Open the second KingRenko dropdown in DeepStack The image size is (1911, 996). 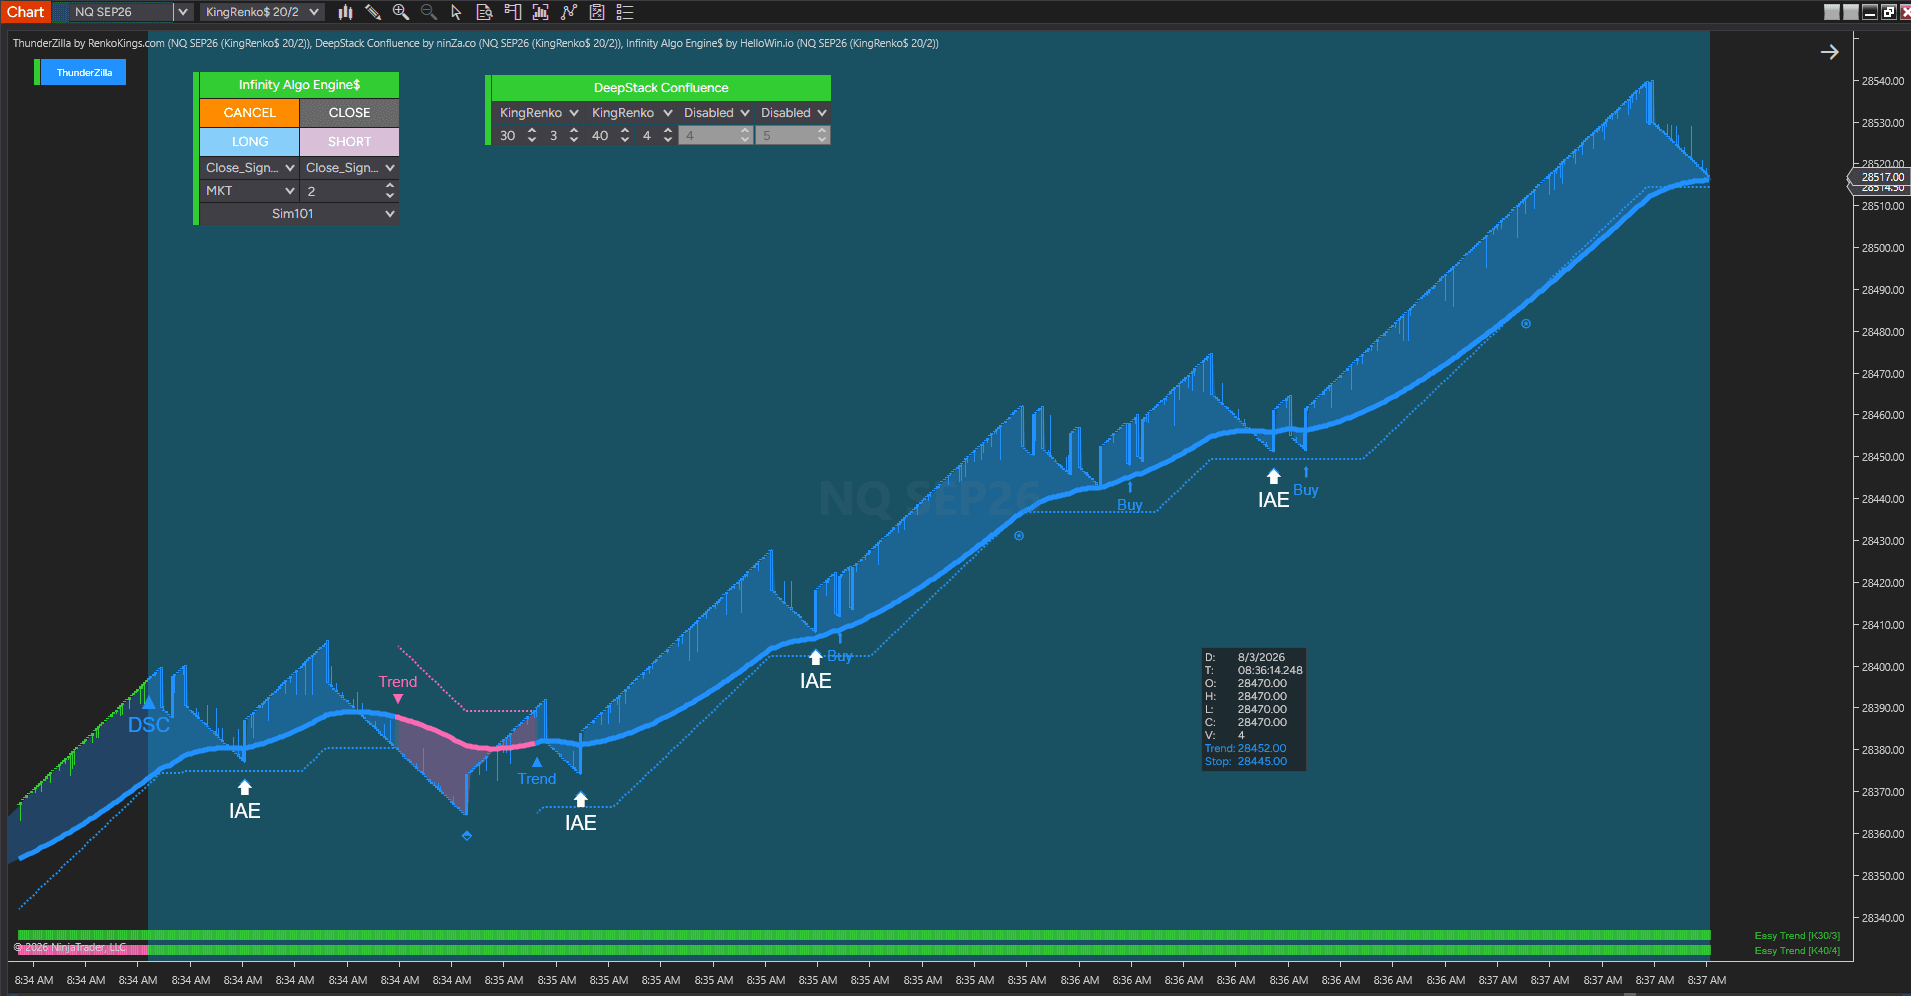(x=631, y=113)
